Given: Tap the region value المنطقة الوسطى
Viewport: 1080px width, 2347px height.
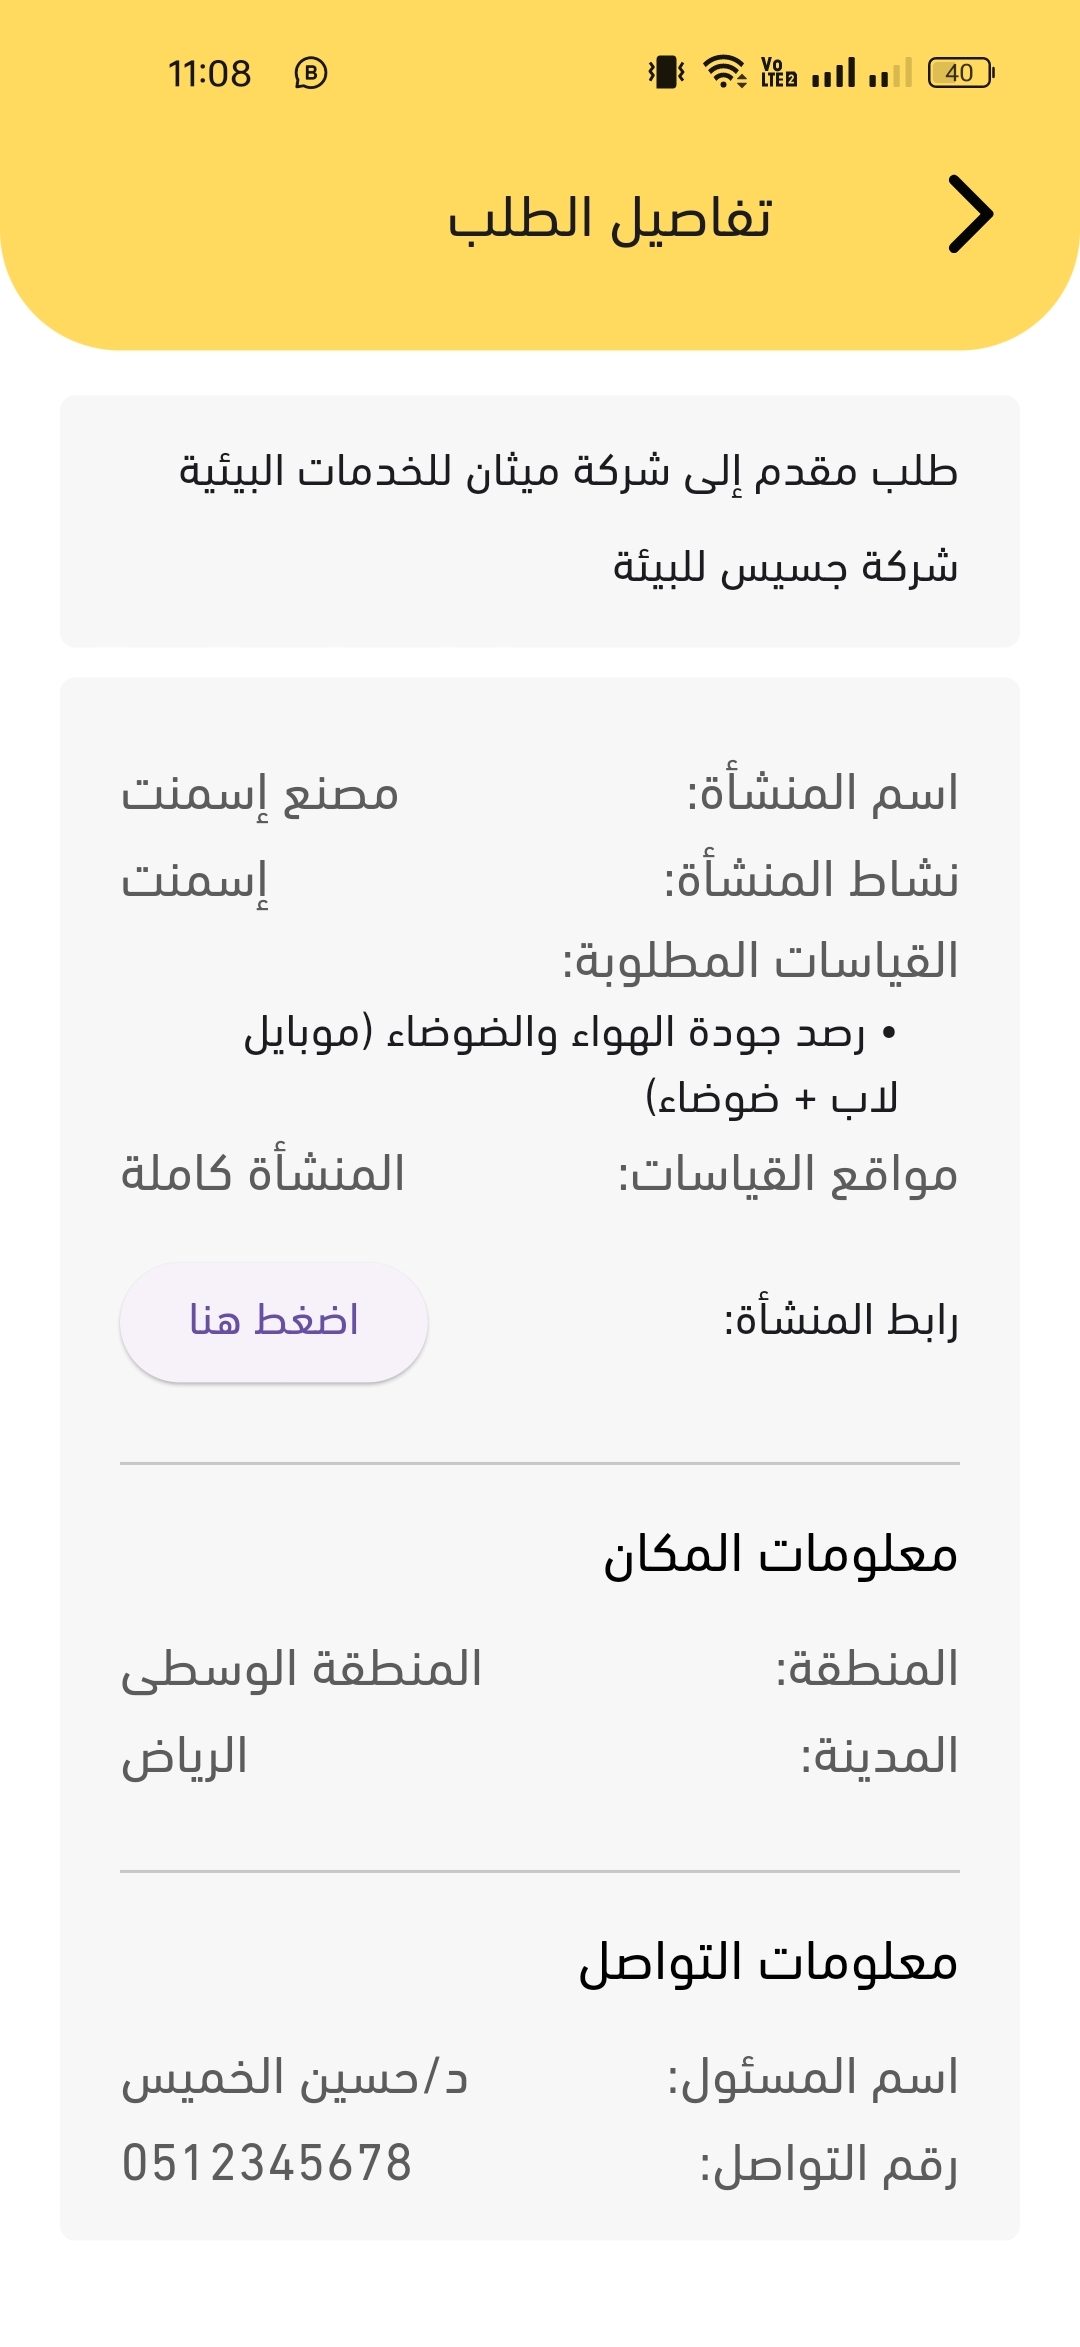Looking at the screenshot, I should [302, 1670].
